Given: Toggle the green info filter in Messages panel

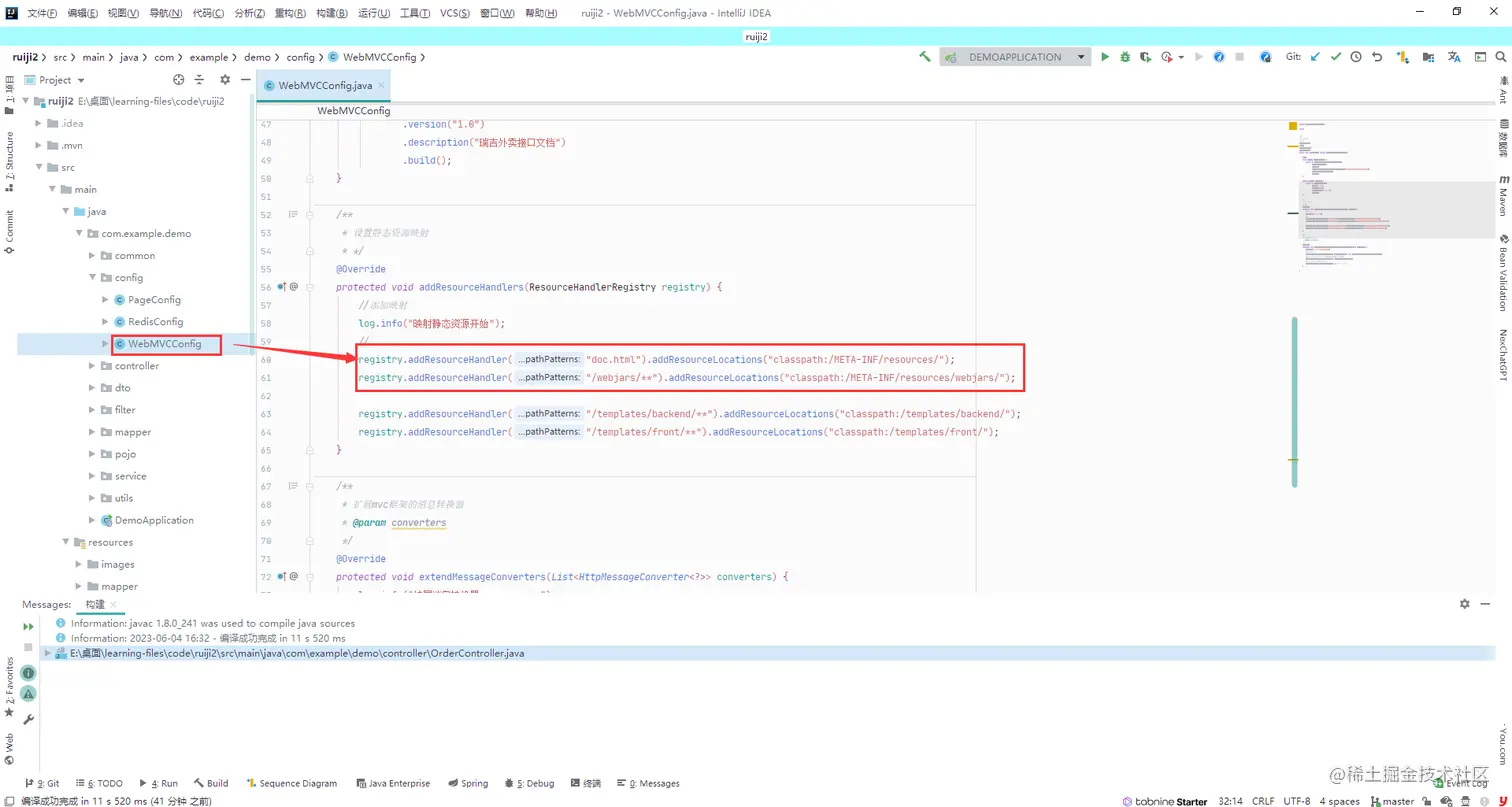Looking at the screenshot, I should coord(29,673).
